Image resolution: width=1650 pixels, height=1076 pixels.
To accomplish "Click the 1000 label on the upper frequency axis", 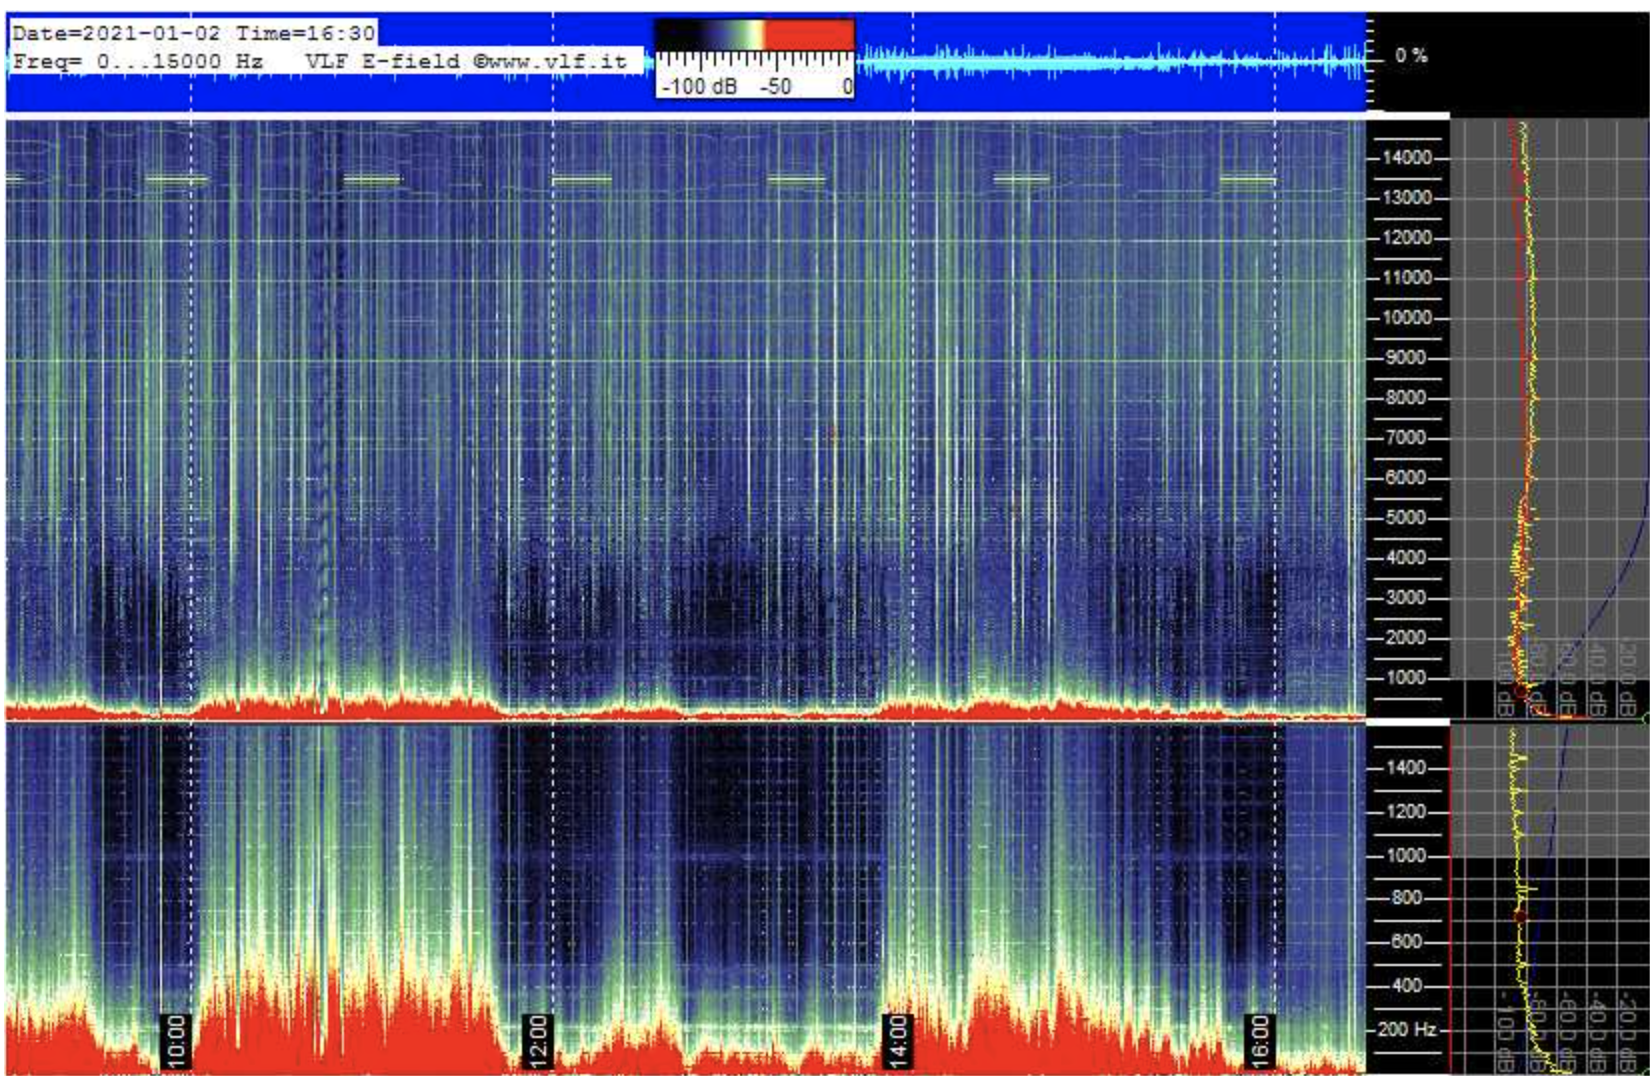I will (x=1405, y=678).
